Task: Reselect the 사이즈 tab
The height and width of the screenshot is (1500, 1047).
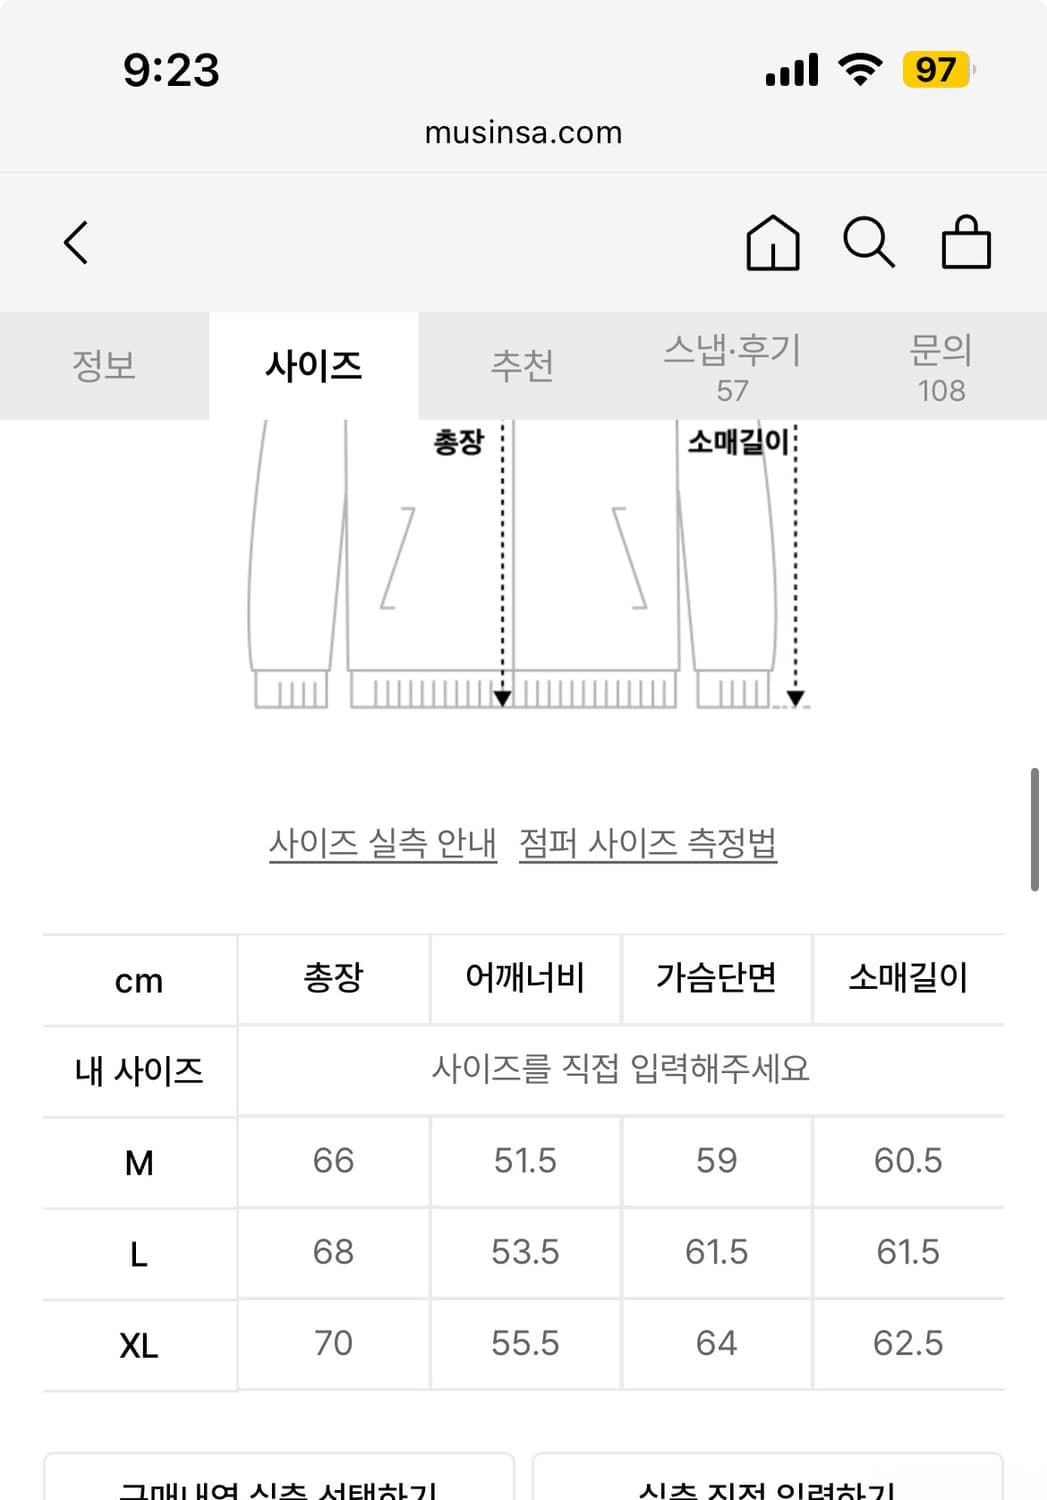Action: tap(314, 366)
